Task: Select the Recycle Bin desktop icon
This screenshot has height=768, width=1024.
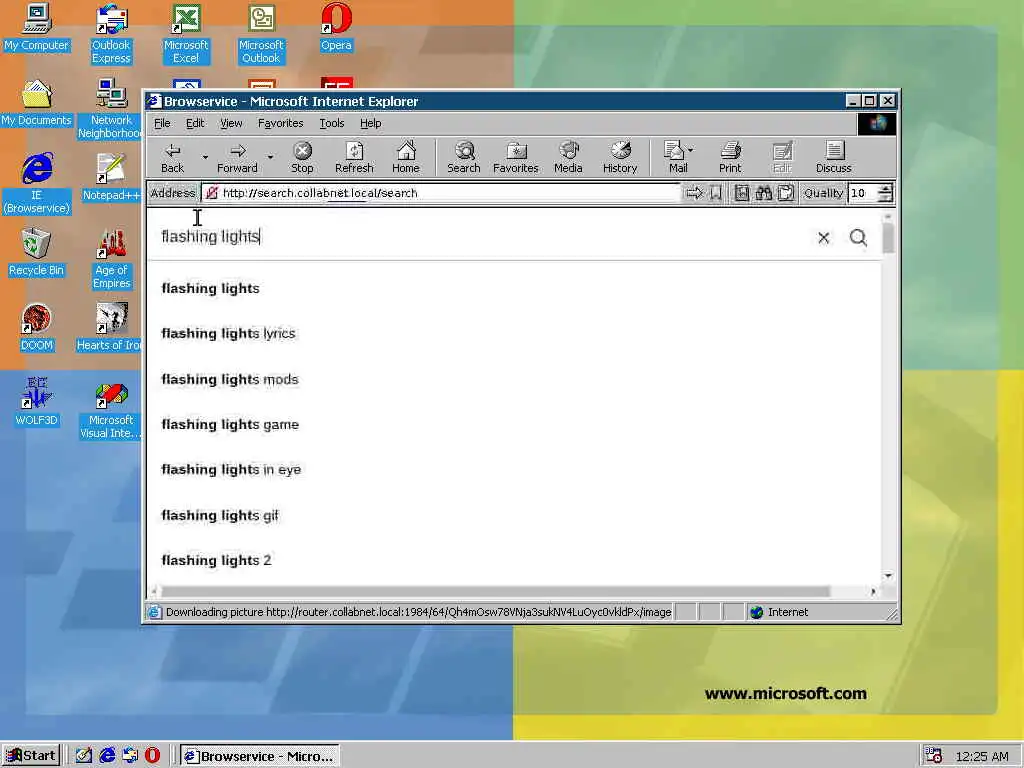Action: pos(36,253)
